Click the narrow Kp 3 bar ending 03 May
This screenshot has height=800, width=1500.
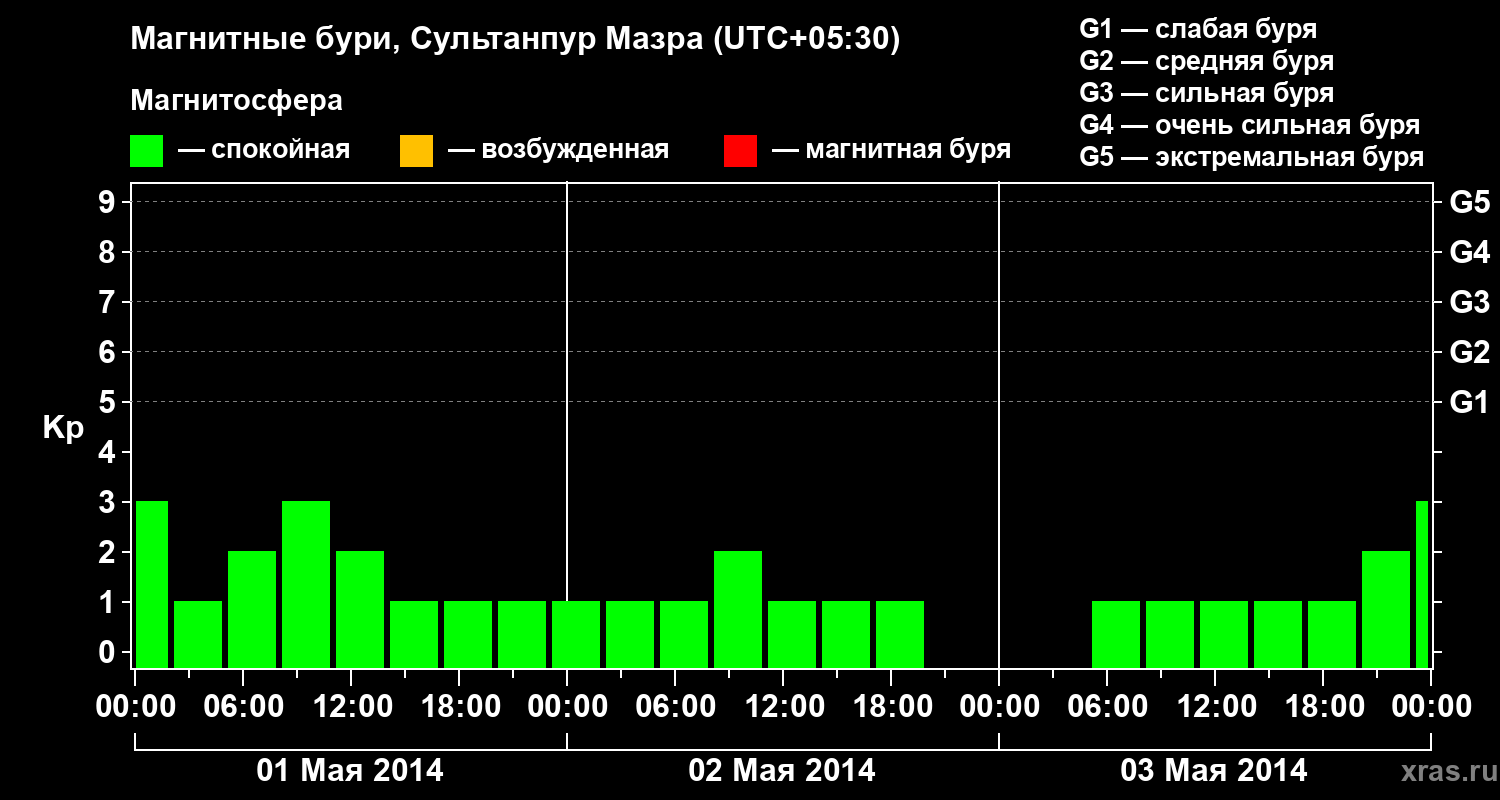coord(1422,584)
